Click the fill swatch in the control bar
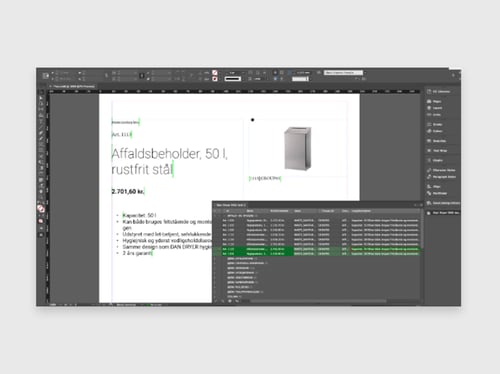 click(x=215, y=72)
